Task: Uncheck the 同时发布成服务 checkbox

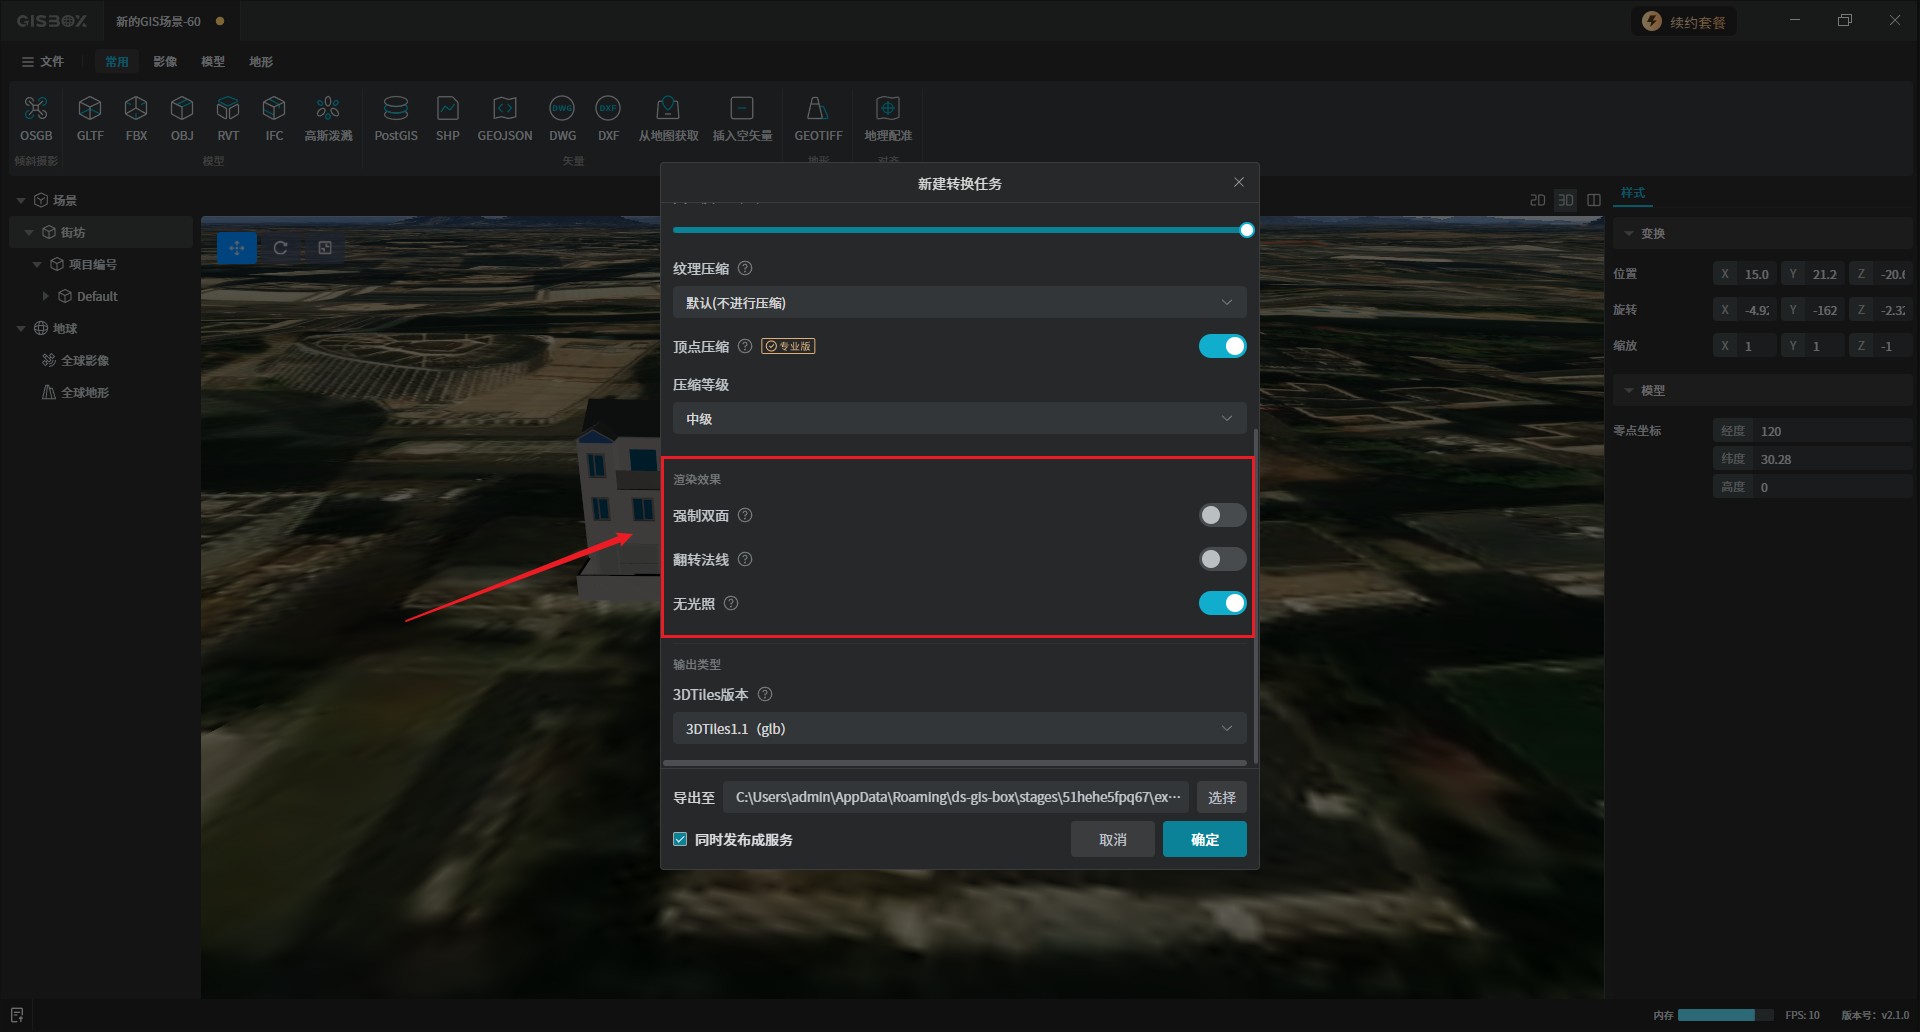Action: click(681, 840)
